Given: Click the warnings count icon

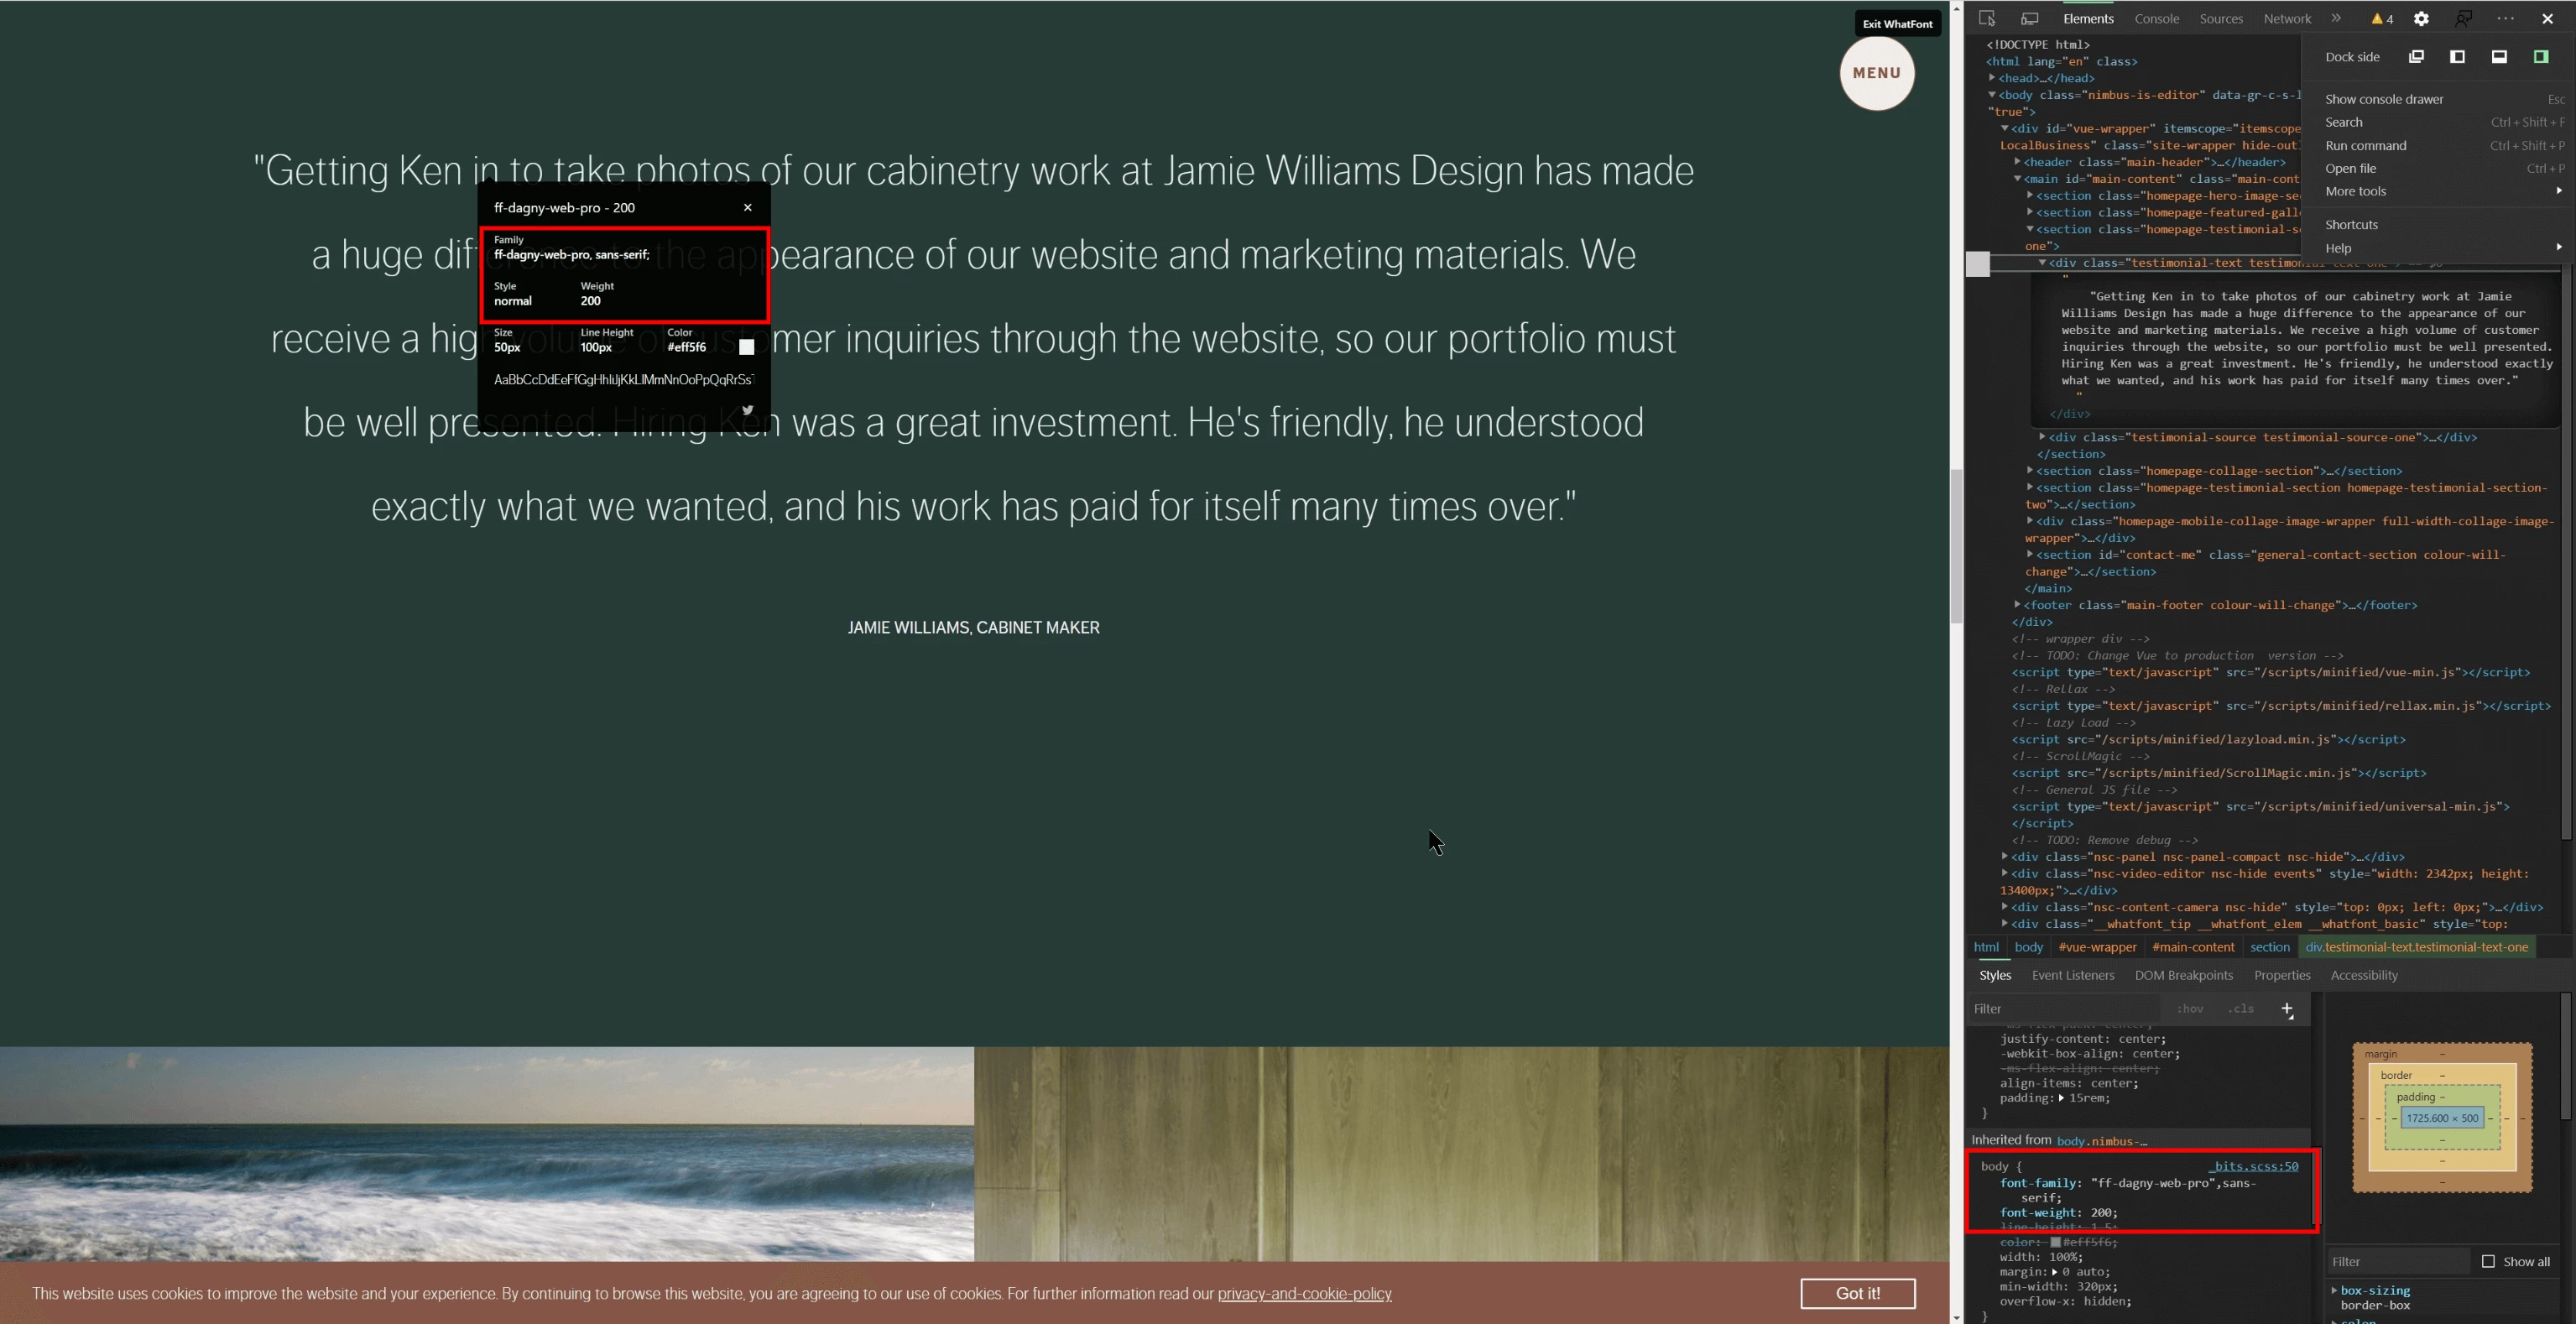Looking at the screenshot, I should click(x=2382, y=18).
